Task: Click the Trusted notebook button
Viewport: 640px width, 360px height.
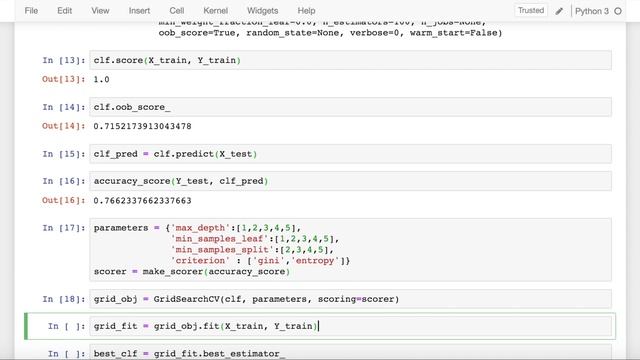Action: click(531, 11)
